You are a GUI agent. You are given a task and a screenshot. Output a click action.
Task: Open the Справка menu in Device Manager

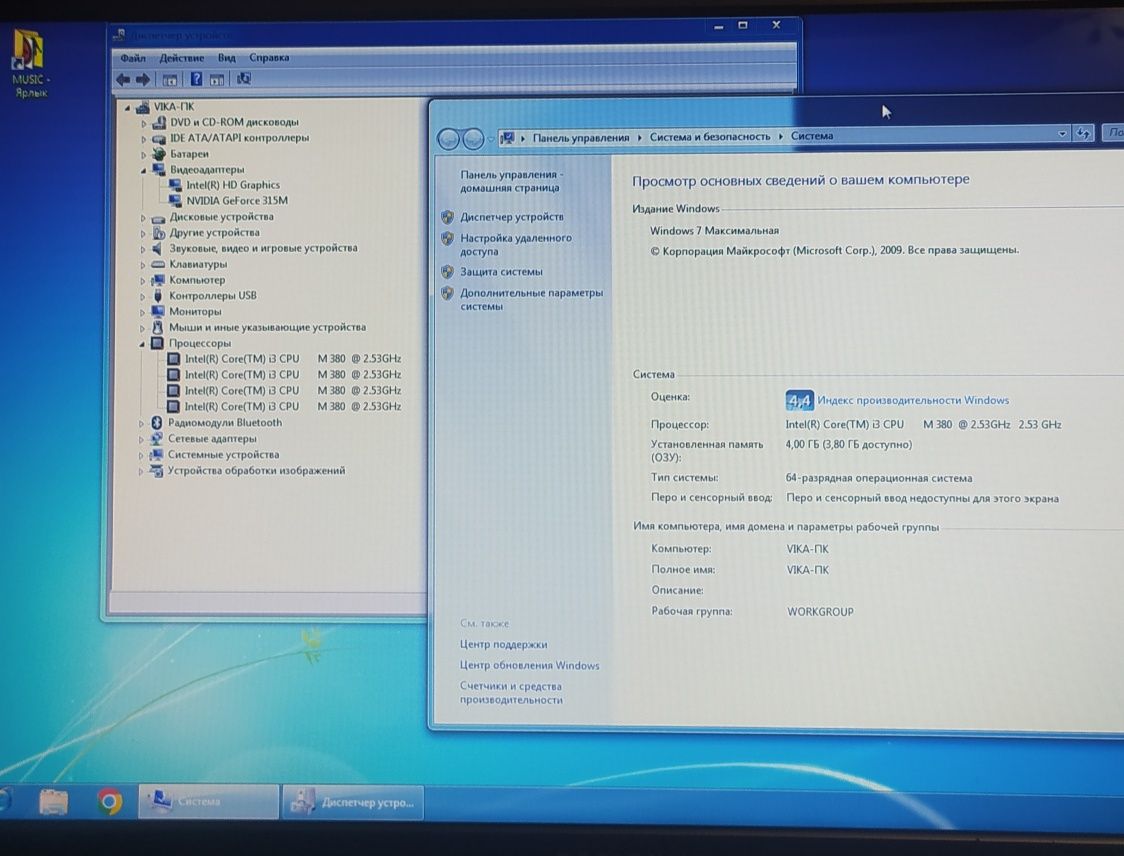269,57
